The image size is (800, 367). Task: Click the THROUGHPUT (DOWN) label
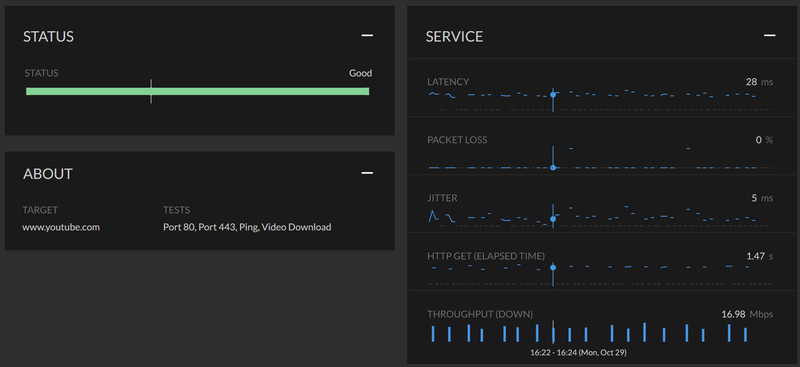tap(480, 314)
